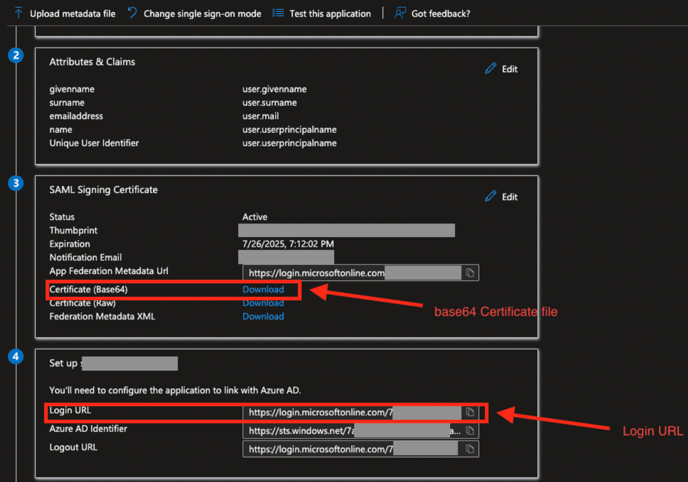Click the Upload metadata file toolbar button
The width and height of the screenshot is (688, 482).
pyautogui.click(x=64, y=13)
